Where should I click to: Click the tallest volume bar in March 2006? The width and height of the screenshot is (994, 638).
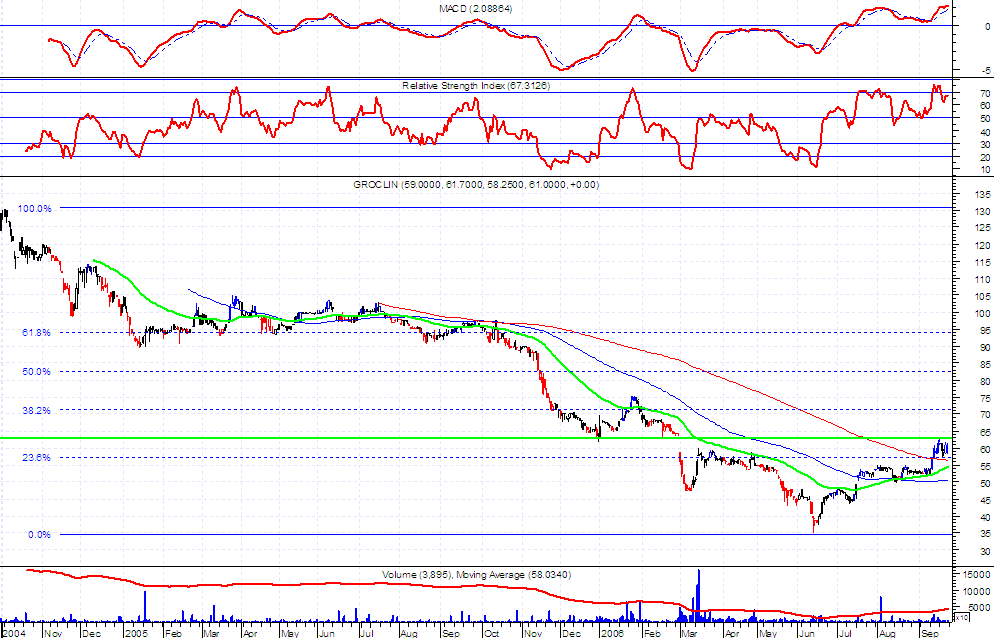click(699, 595)
